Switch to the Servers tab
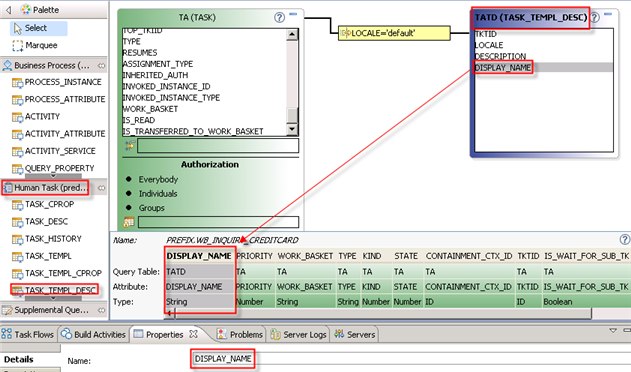The image size is (631, 372). pos(355,335)
